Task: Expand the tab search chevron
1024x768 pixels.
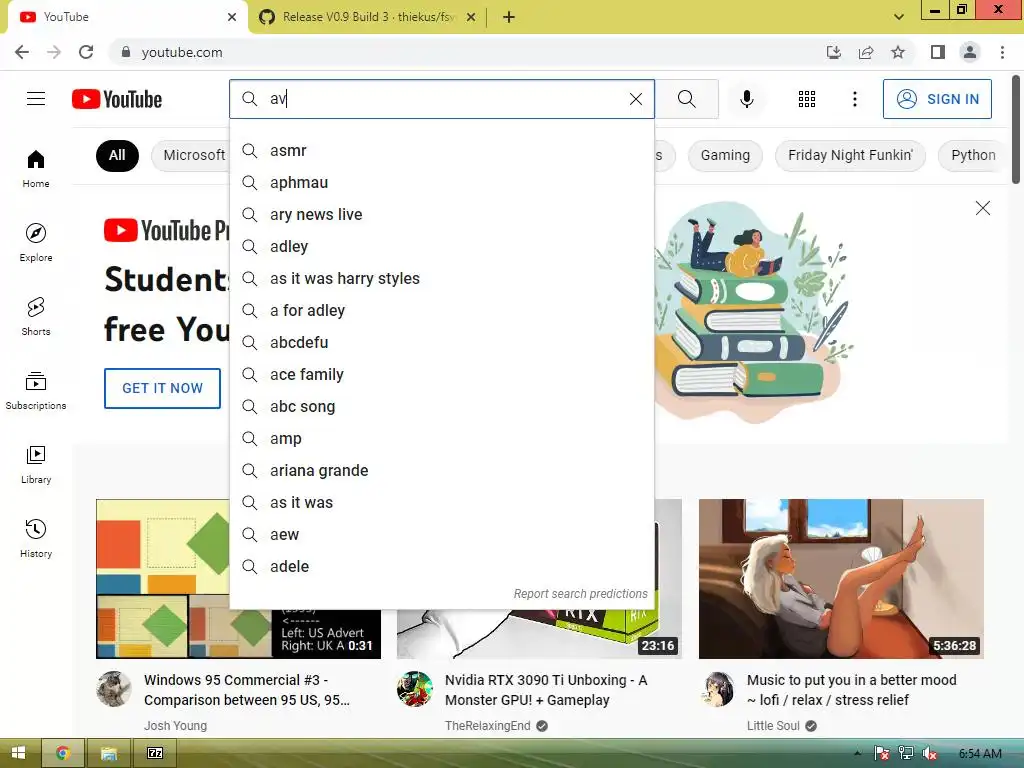Action: tap(899, 17)
